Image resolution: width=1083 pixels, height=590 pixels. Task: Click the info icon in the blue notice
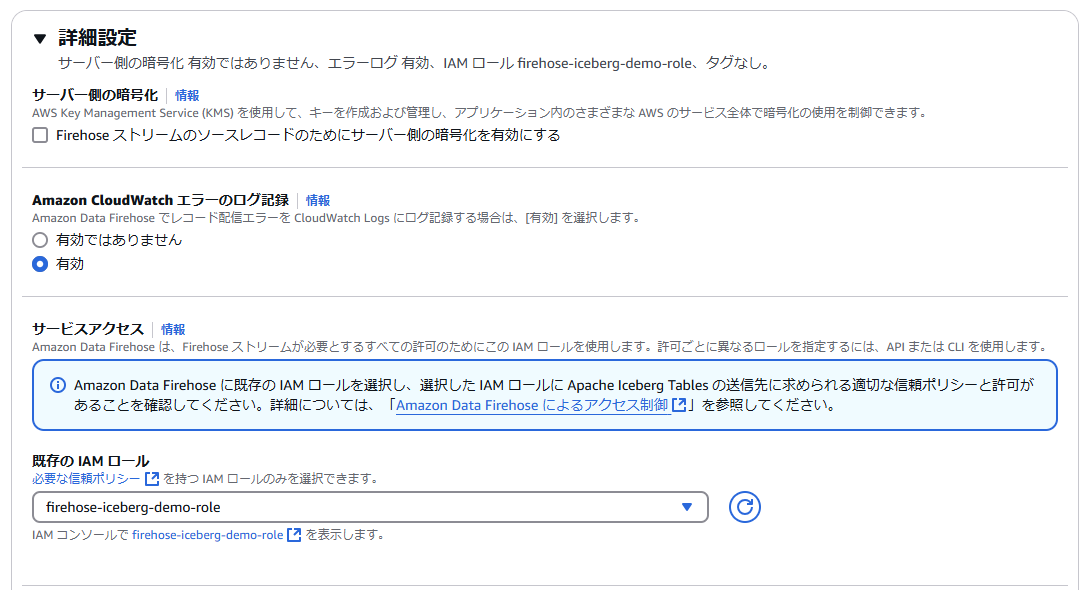[58, 385]
